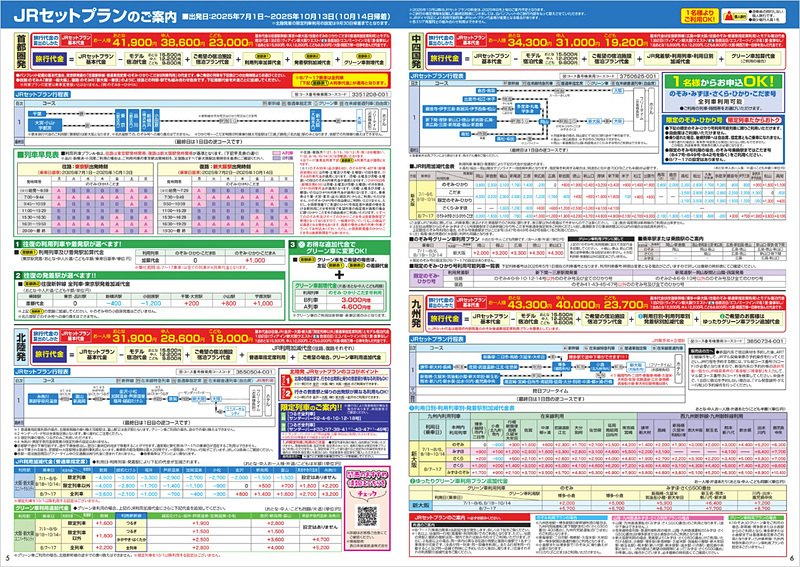Screen dimensions: 800x567
Task: Click the 旅行代金 blue label in 首都圏発 formula
Action: click(49, 59)
